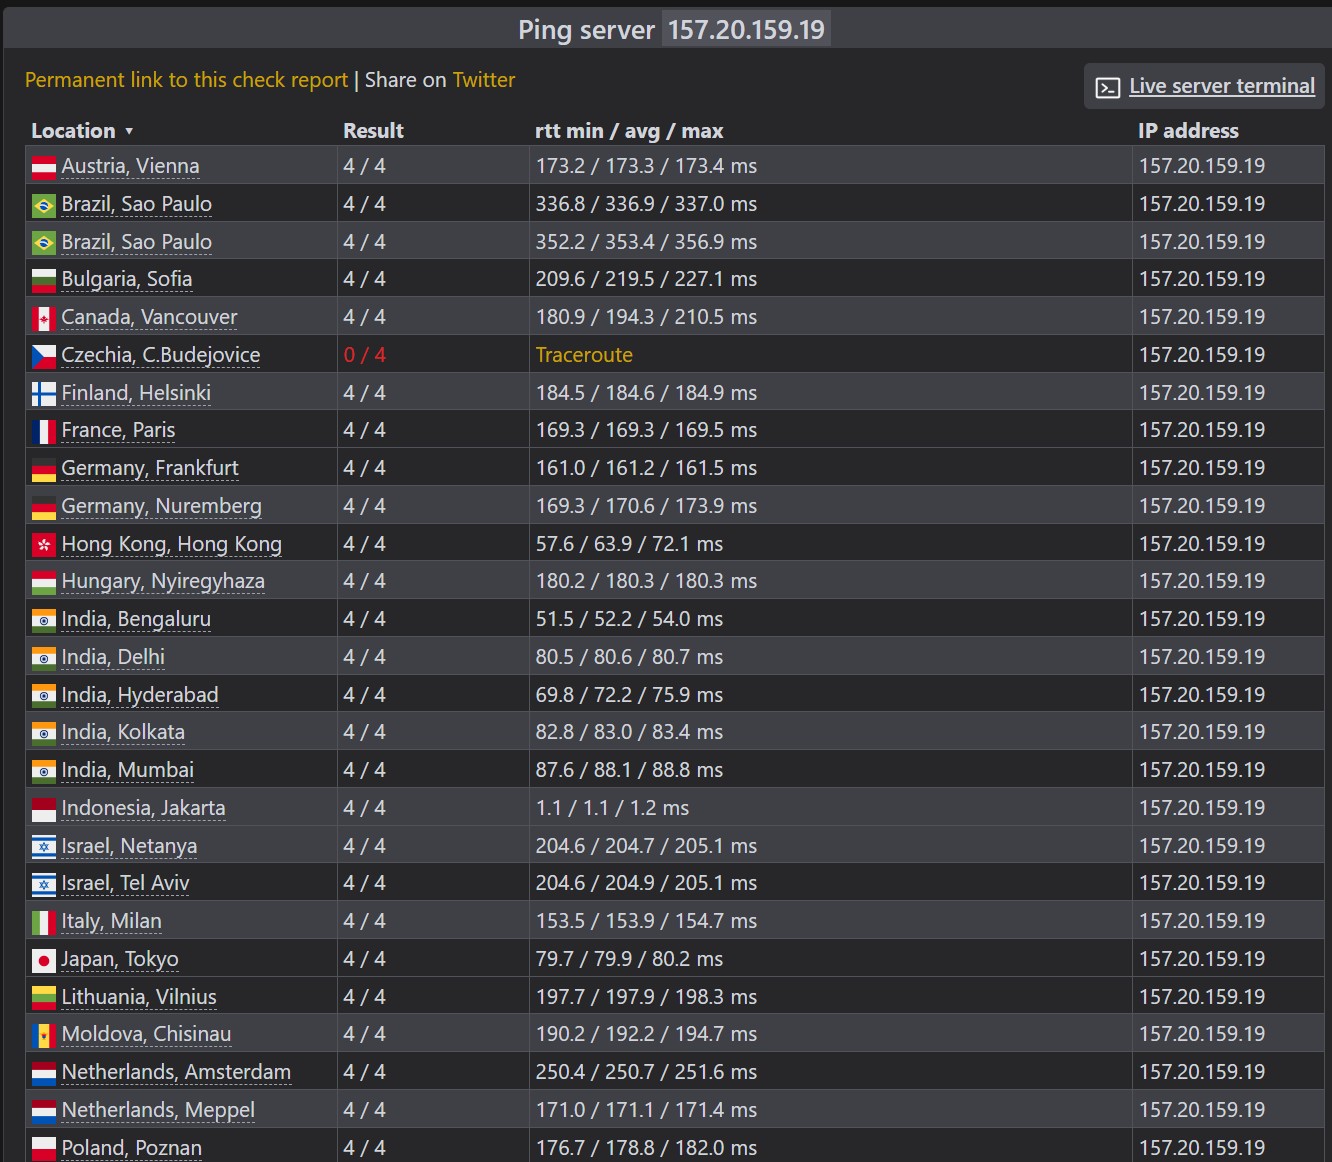Click the flag beside Germany, Frankfurt
The height and width of the screenshot is (1162, 1332).
[44, 470]
